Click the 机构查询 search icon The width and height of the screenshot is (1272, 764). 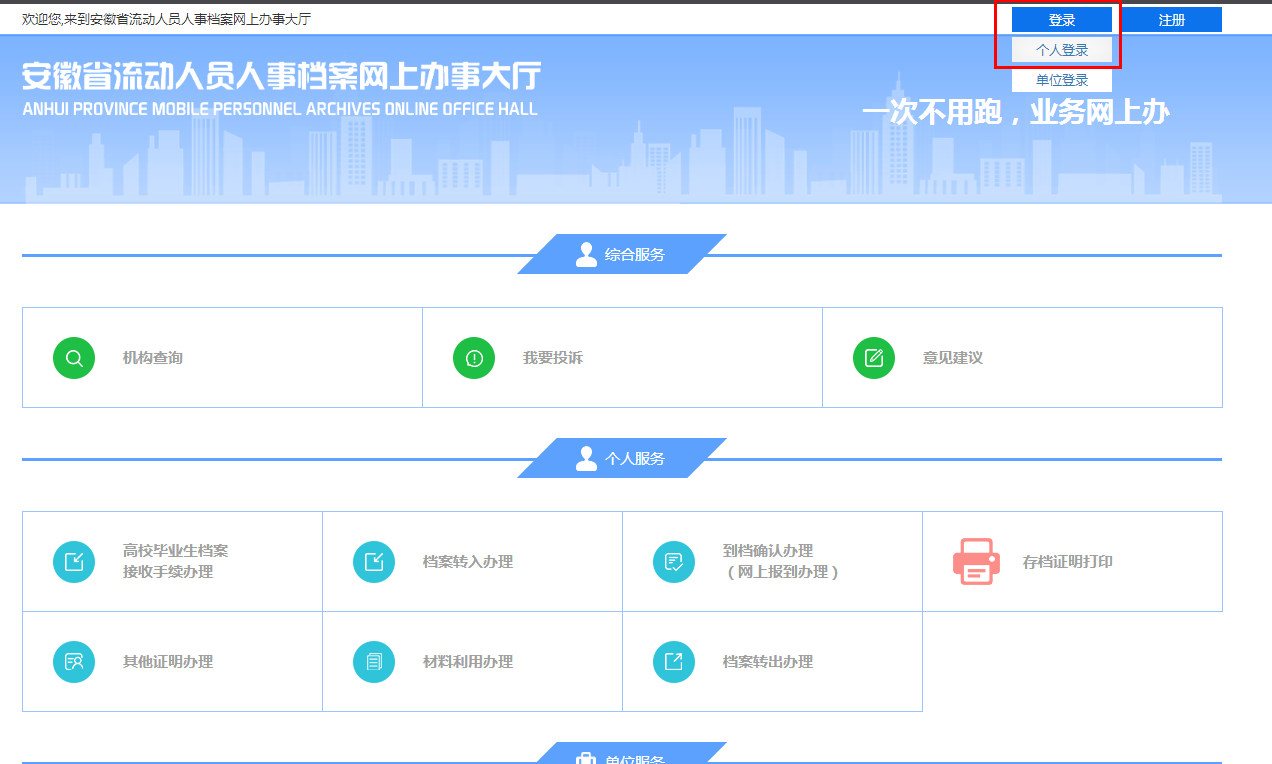pyautogui.click(x=74, y=358)
